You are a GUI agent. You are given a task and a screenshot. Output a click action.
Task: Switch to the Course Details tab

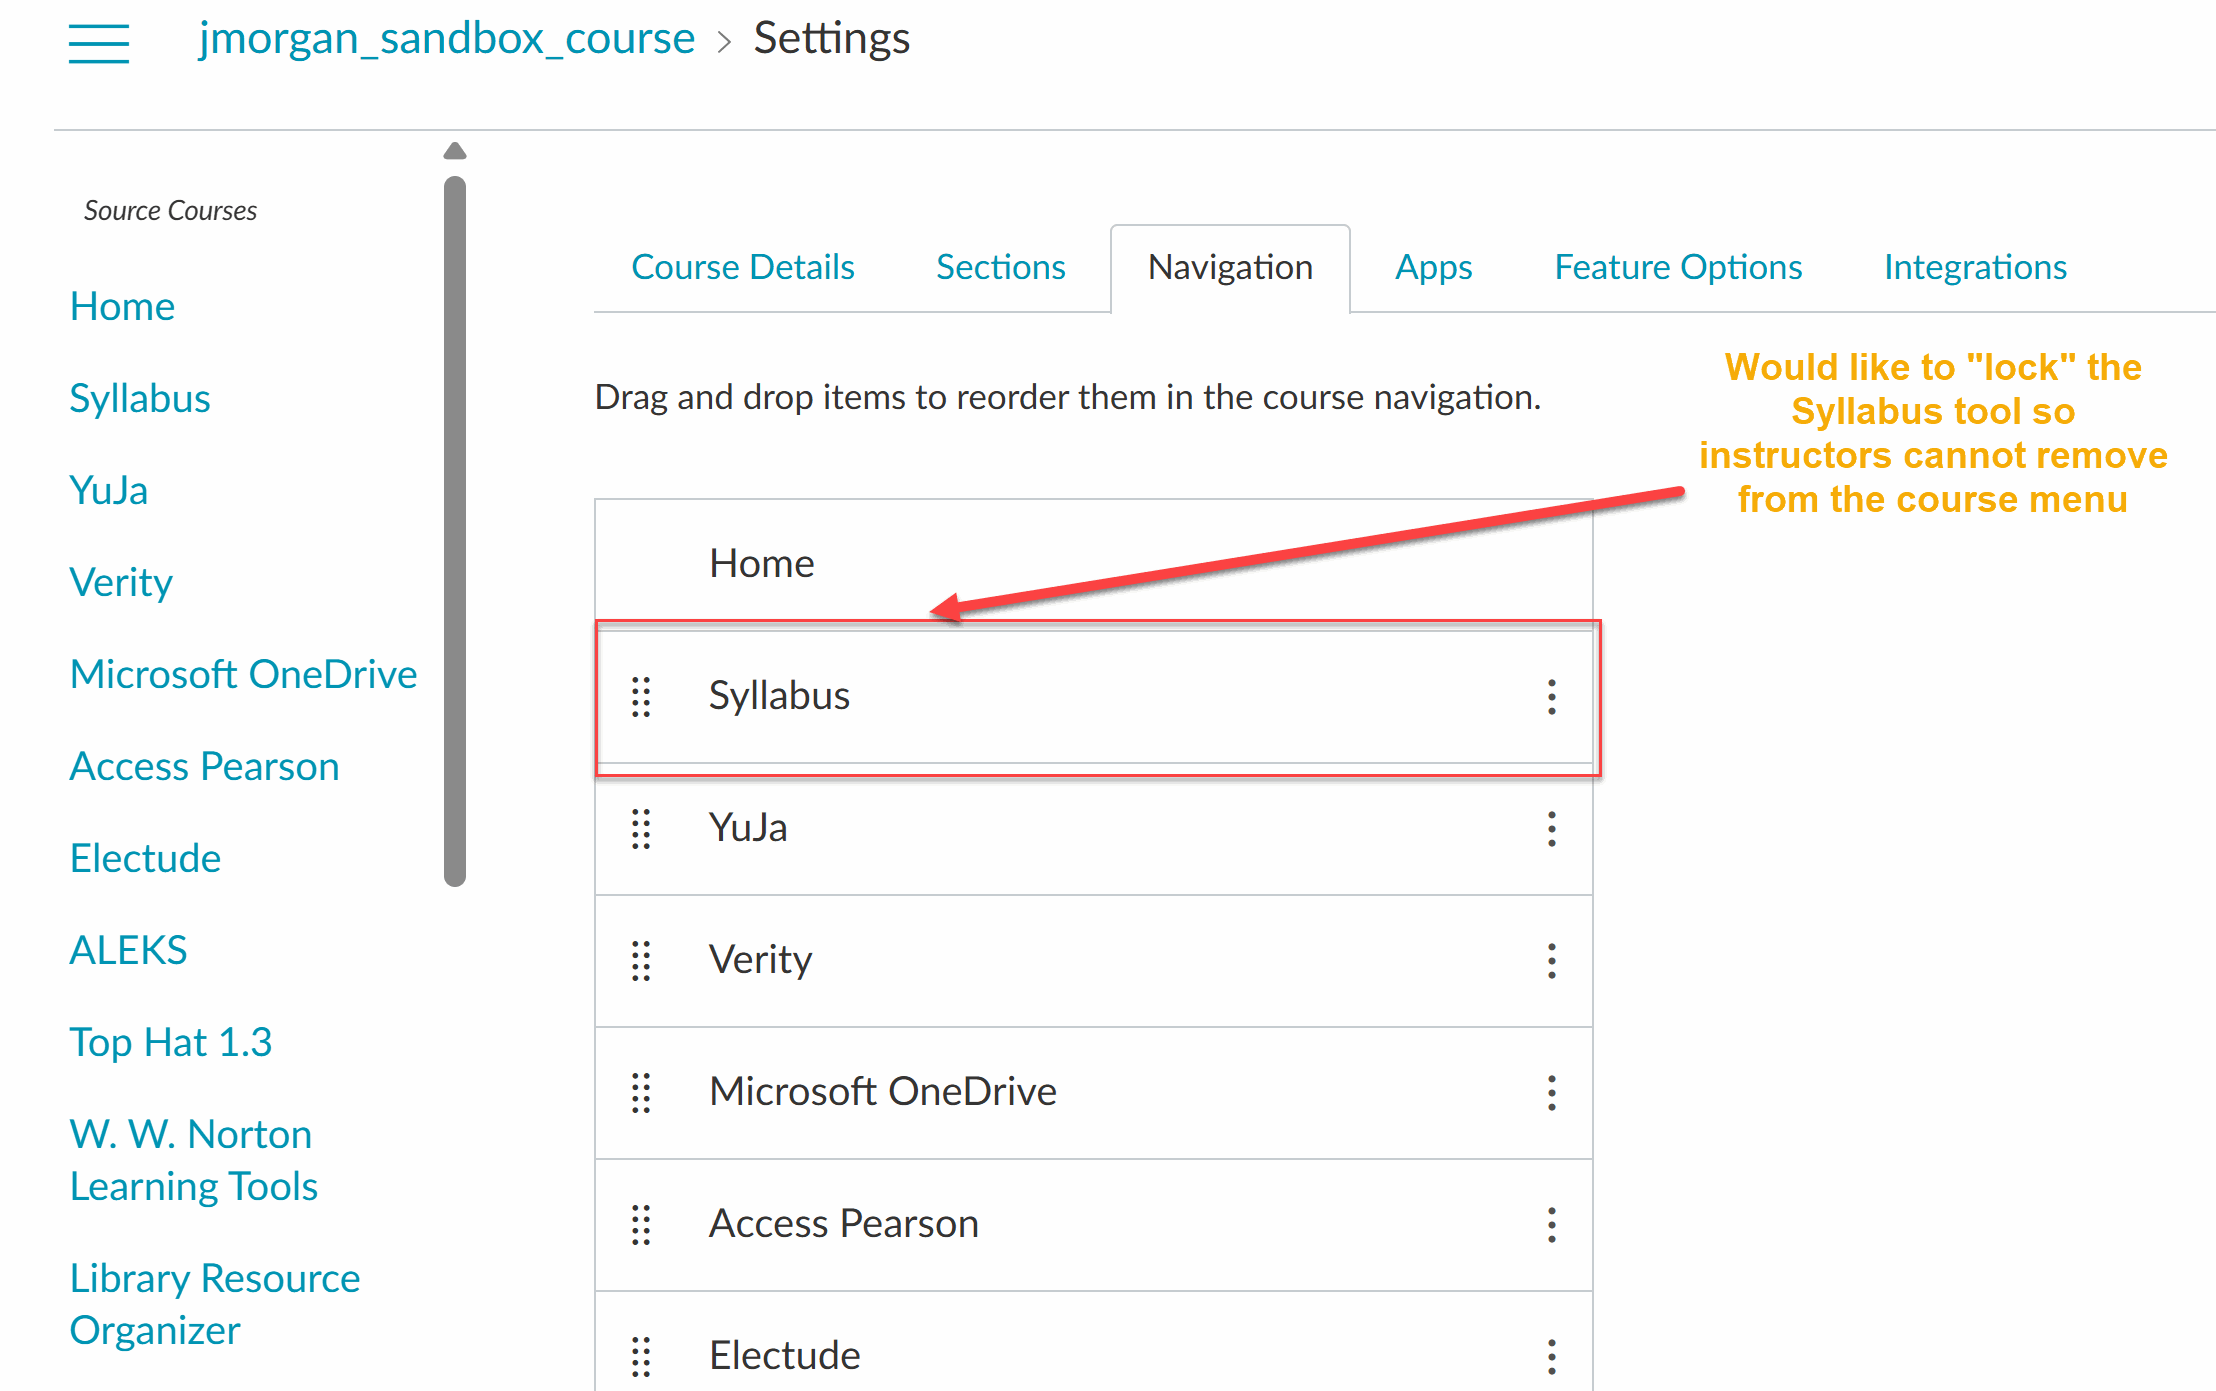742,267
